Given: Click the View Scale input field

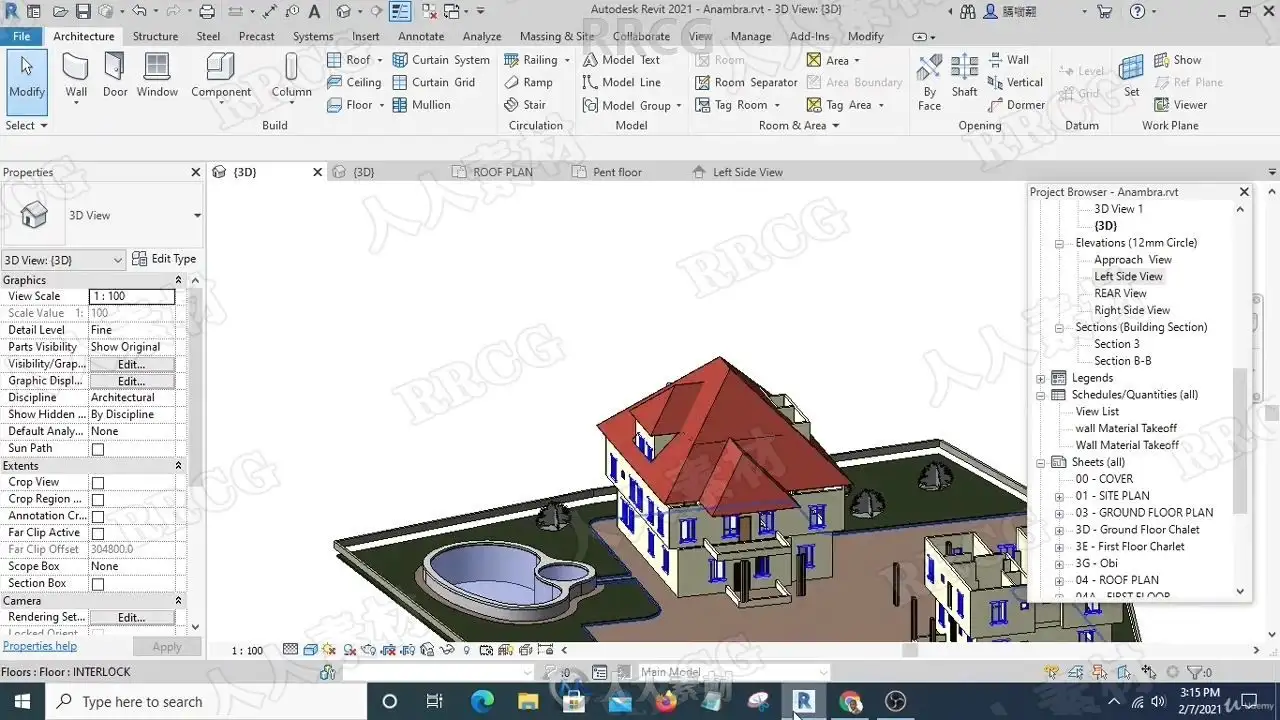Looking at the screenshot, I should coord(132,297).
